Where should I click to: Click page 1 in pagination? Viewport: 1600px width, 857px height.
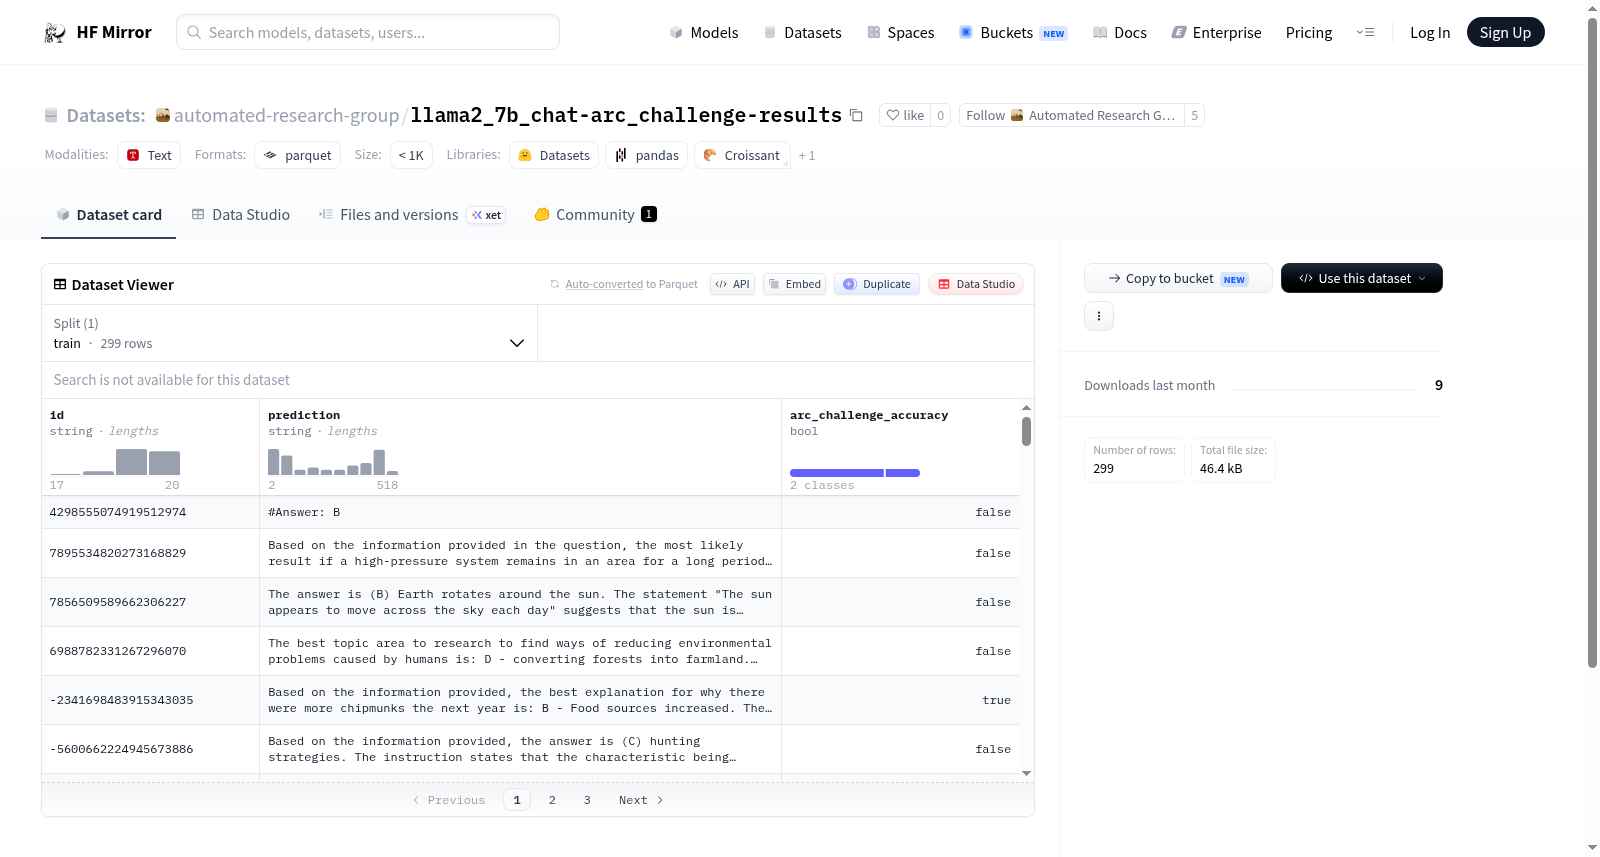click(517, 800)
